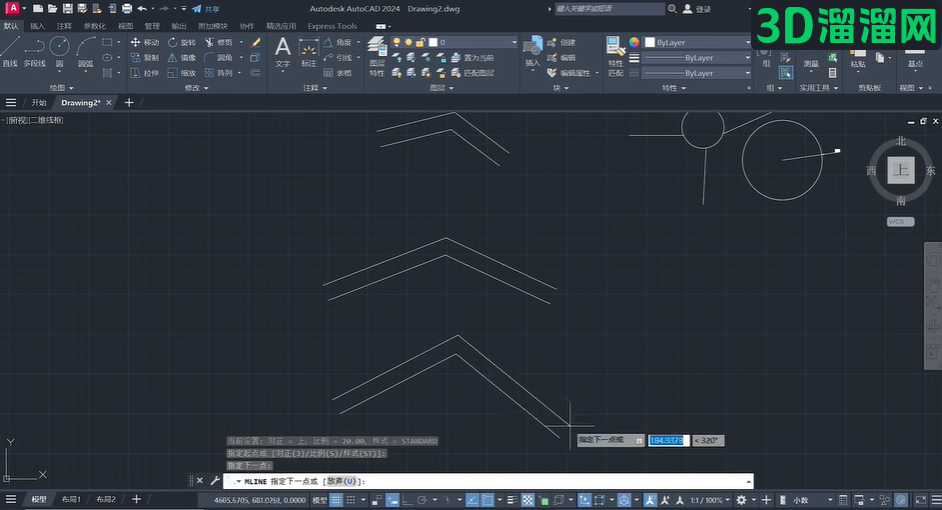
Task: Click the 登录 (Sign in) button
Action: (x=697, y=9)
